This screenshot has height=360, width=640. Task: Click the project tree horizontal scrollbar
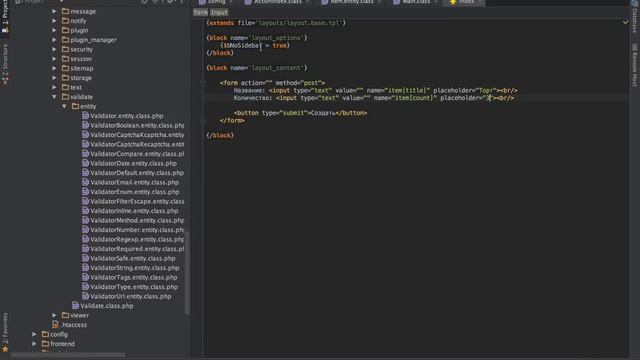68,355
